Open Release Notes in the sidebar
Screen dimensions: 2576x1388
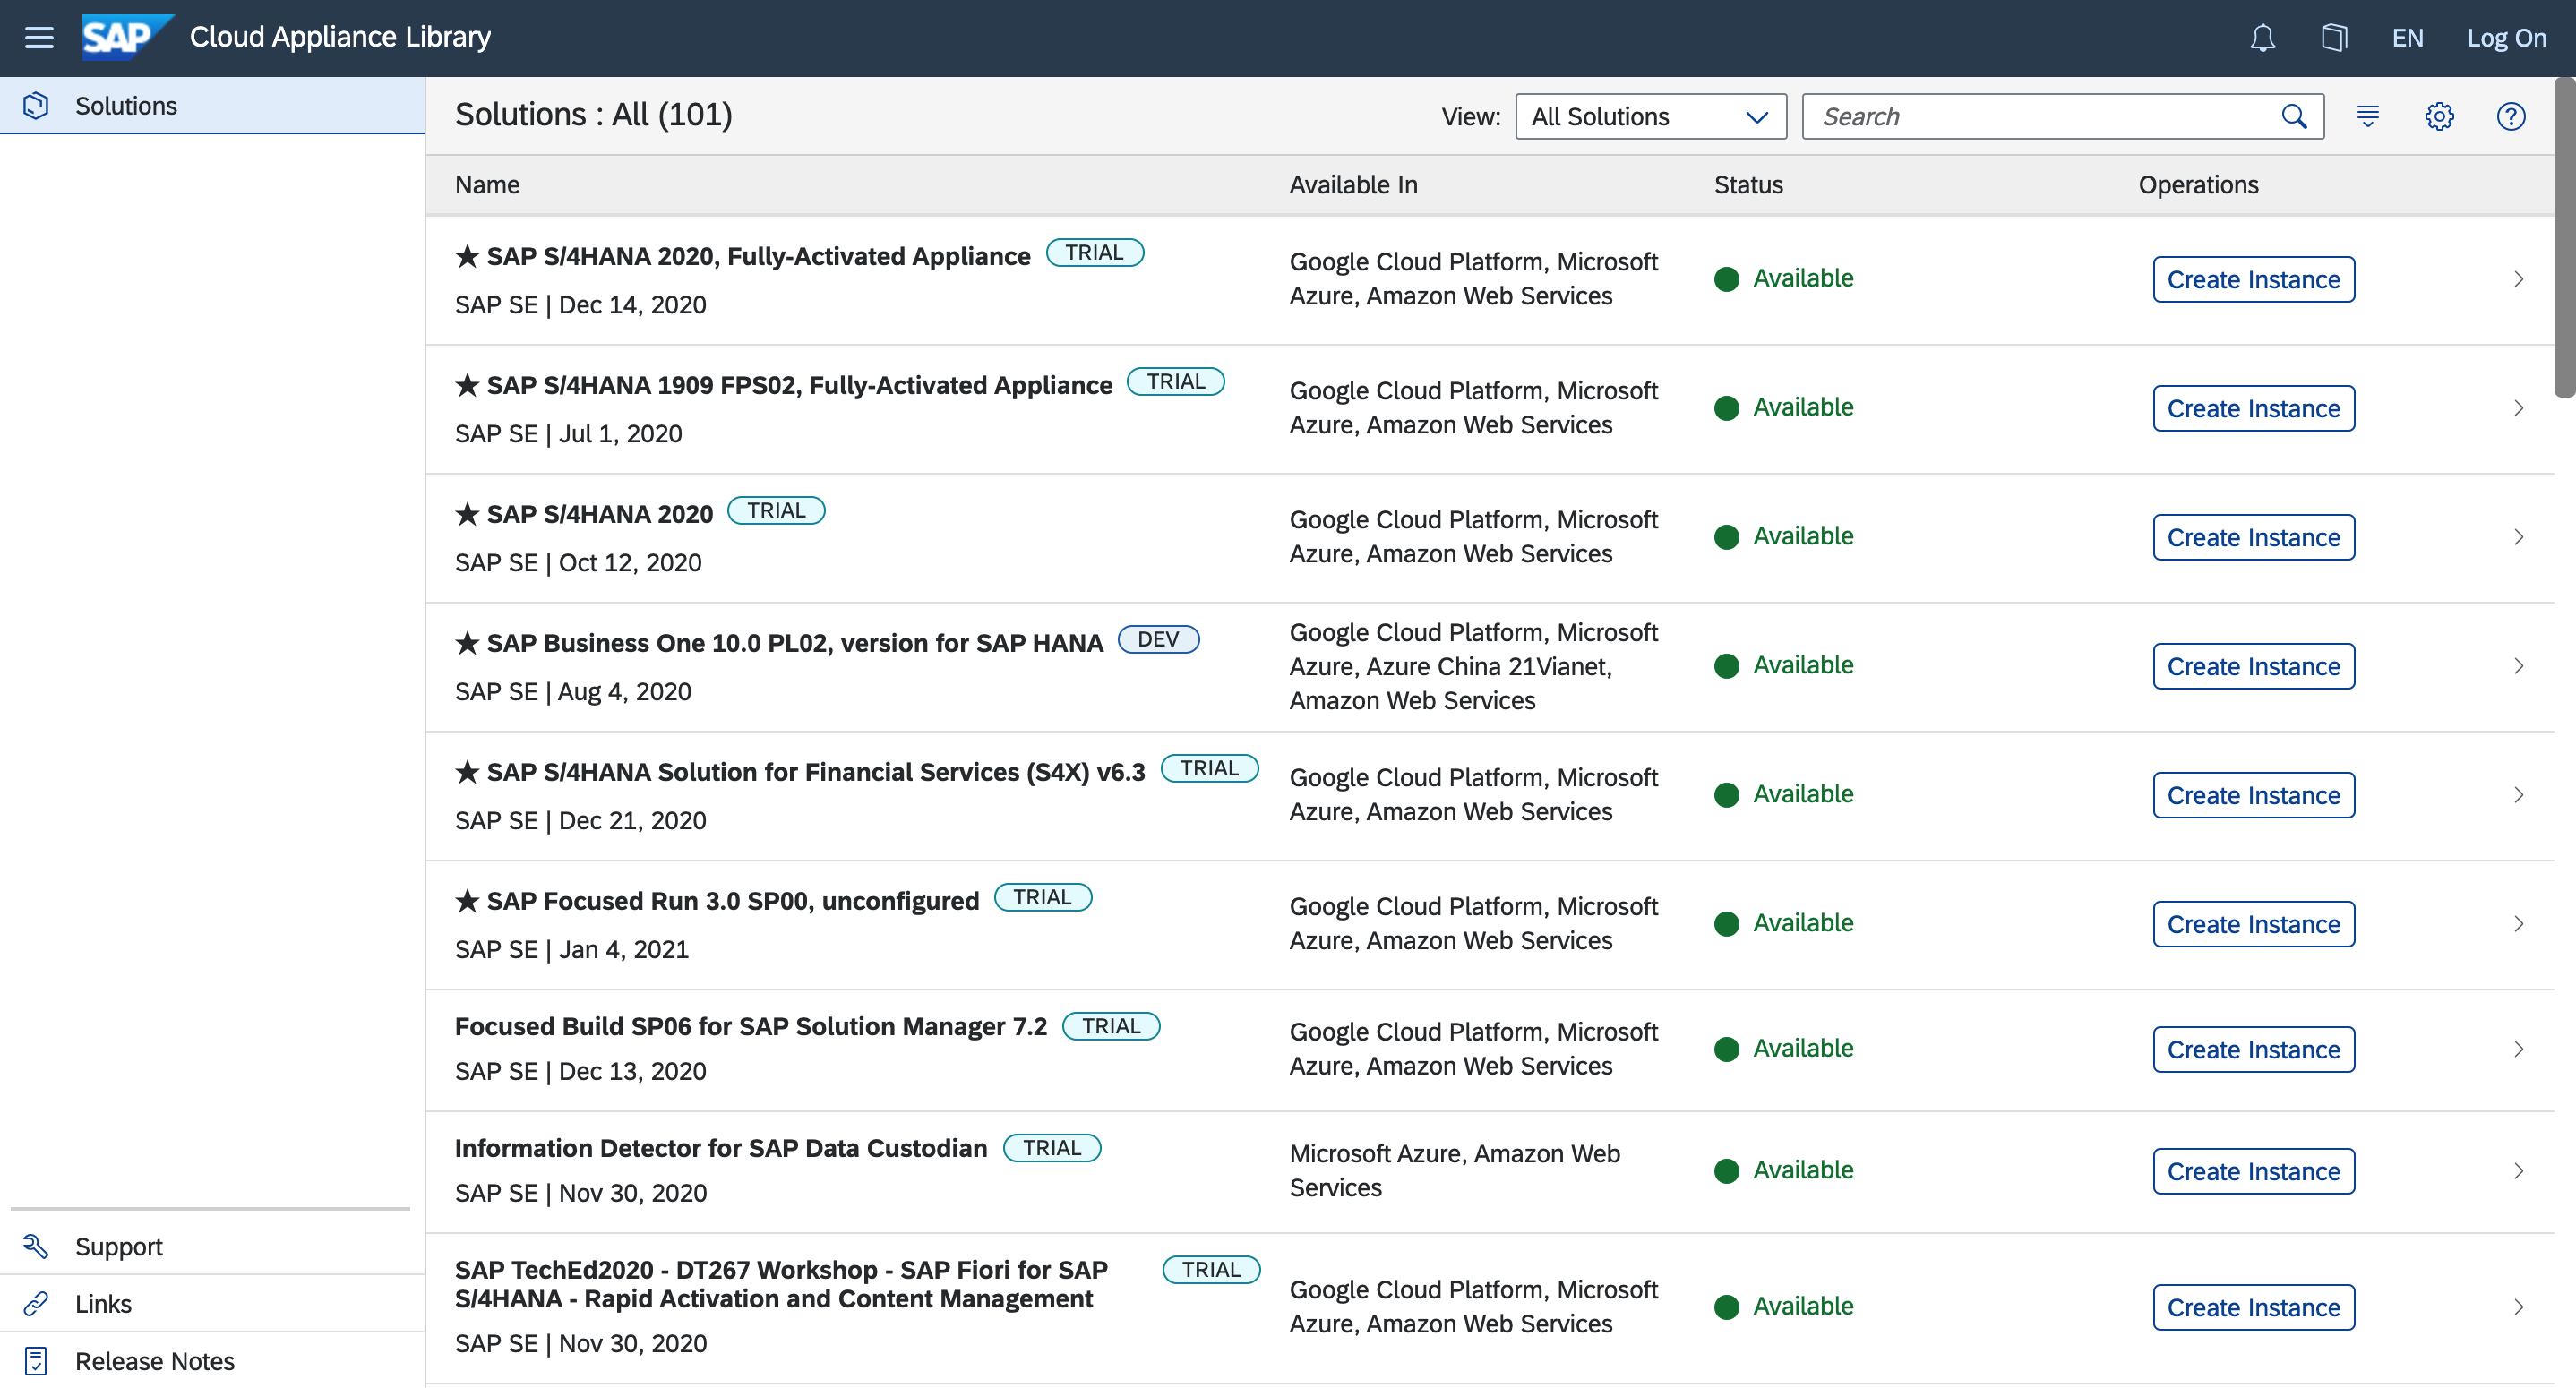point(212,1360)
